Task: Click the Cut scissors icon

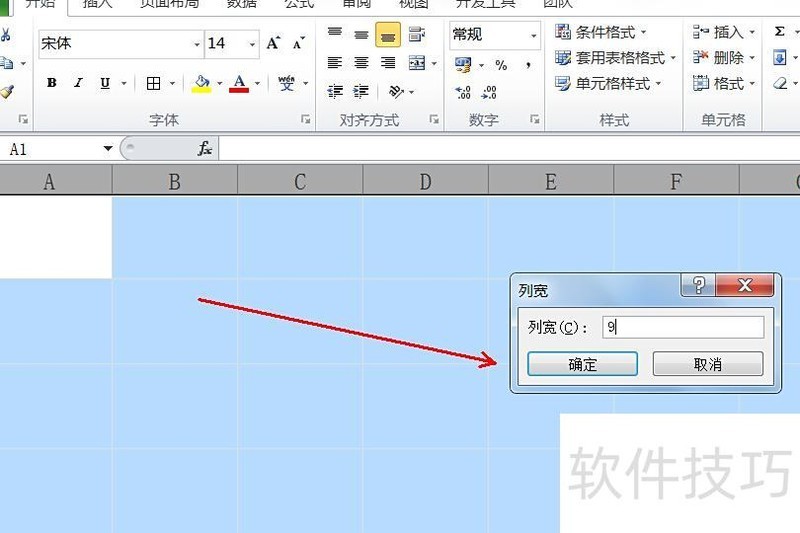Action: 6,35
